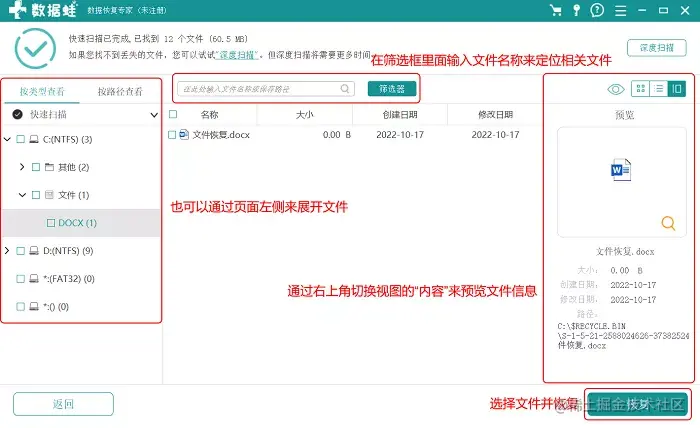Click the docx file icon in file row

pyautogui.click(x=184, y=134)
